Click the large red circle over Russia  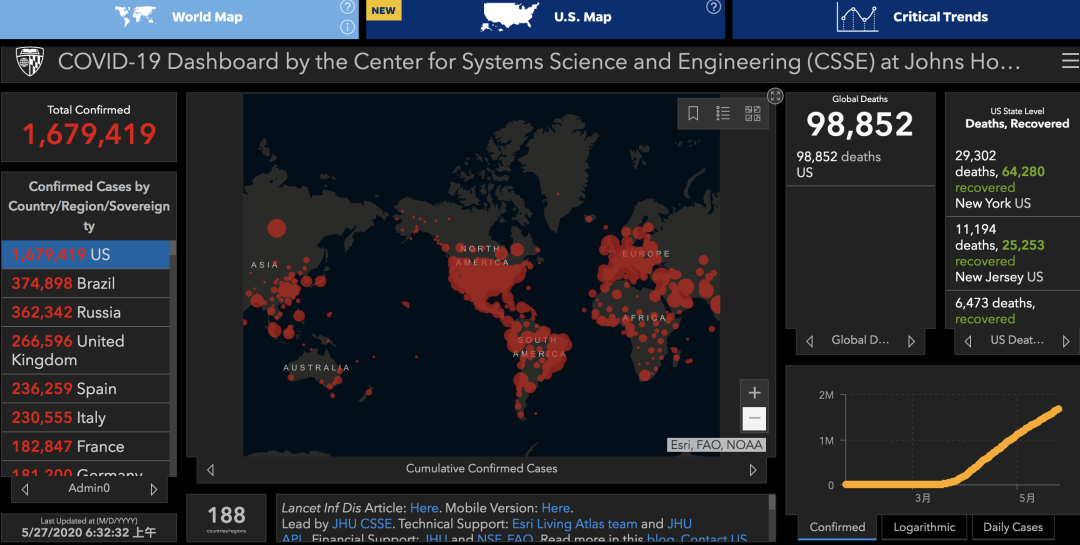276,228
